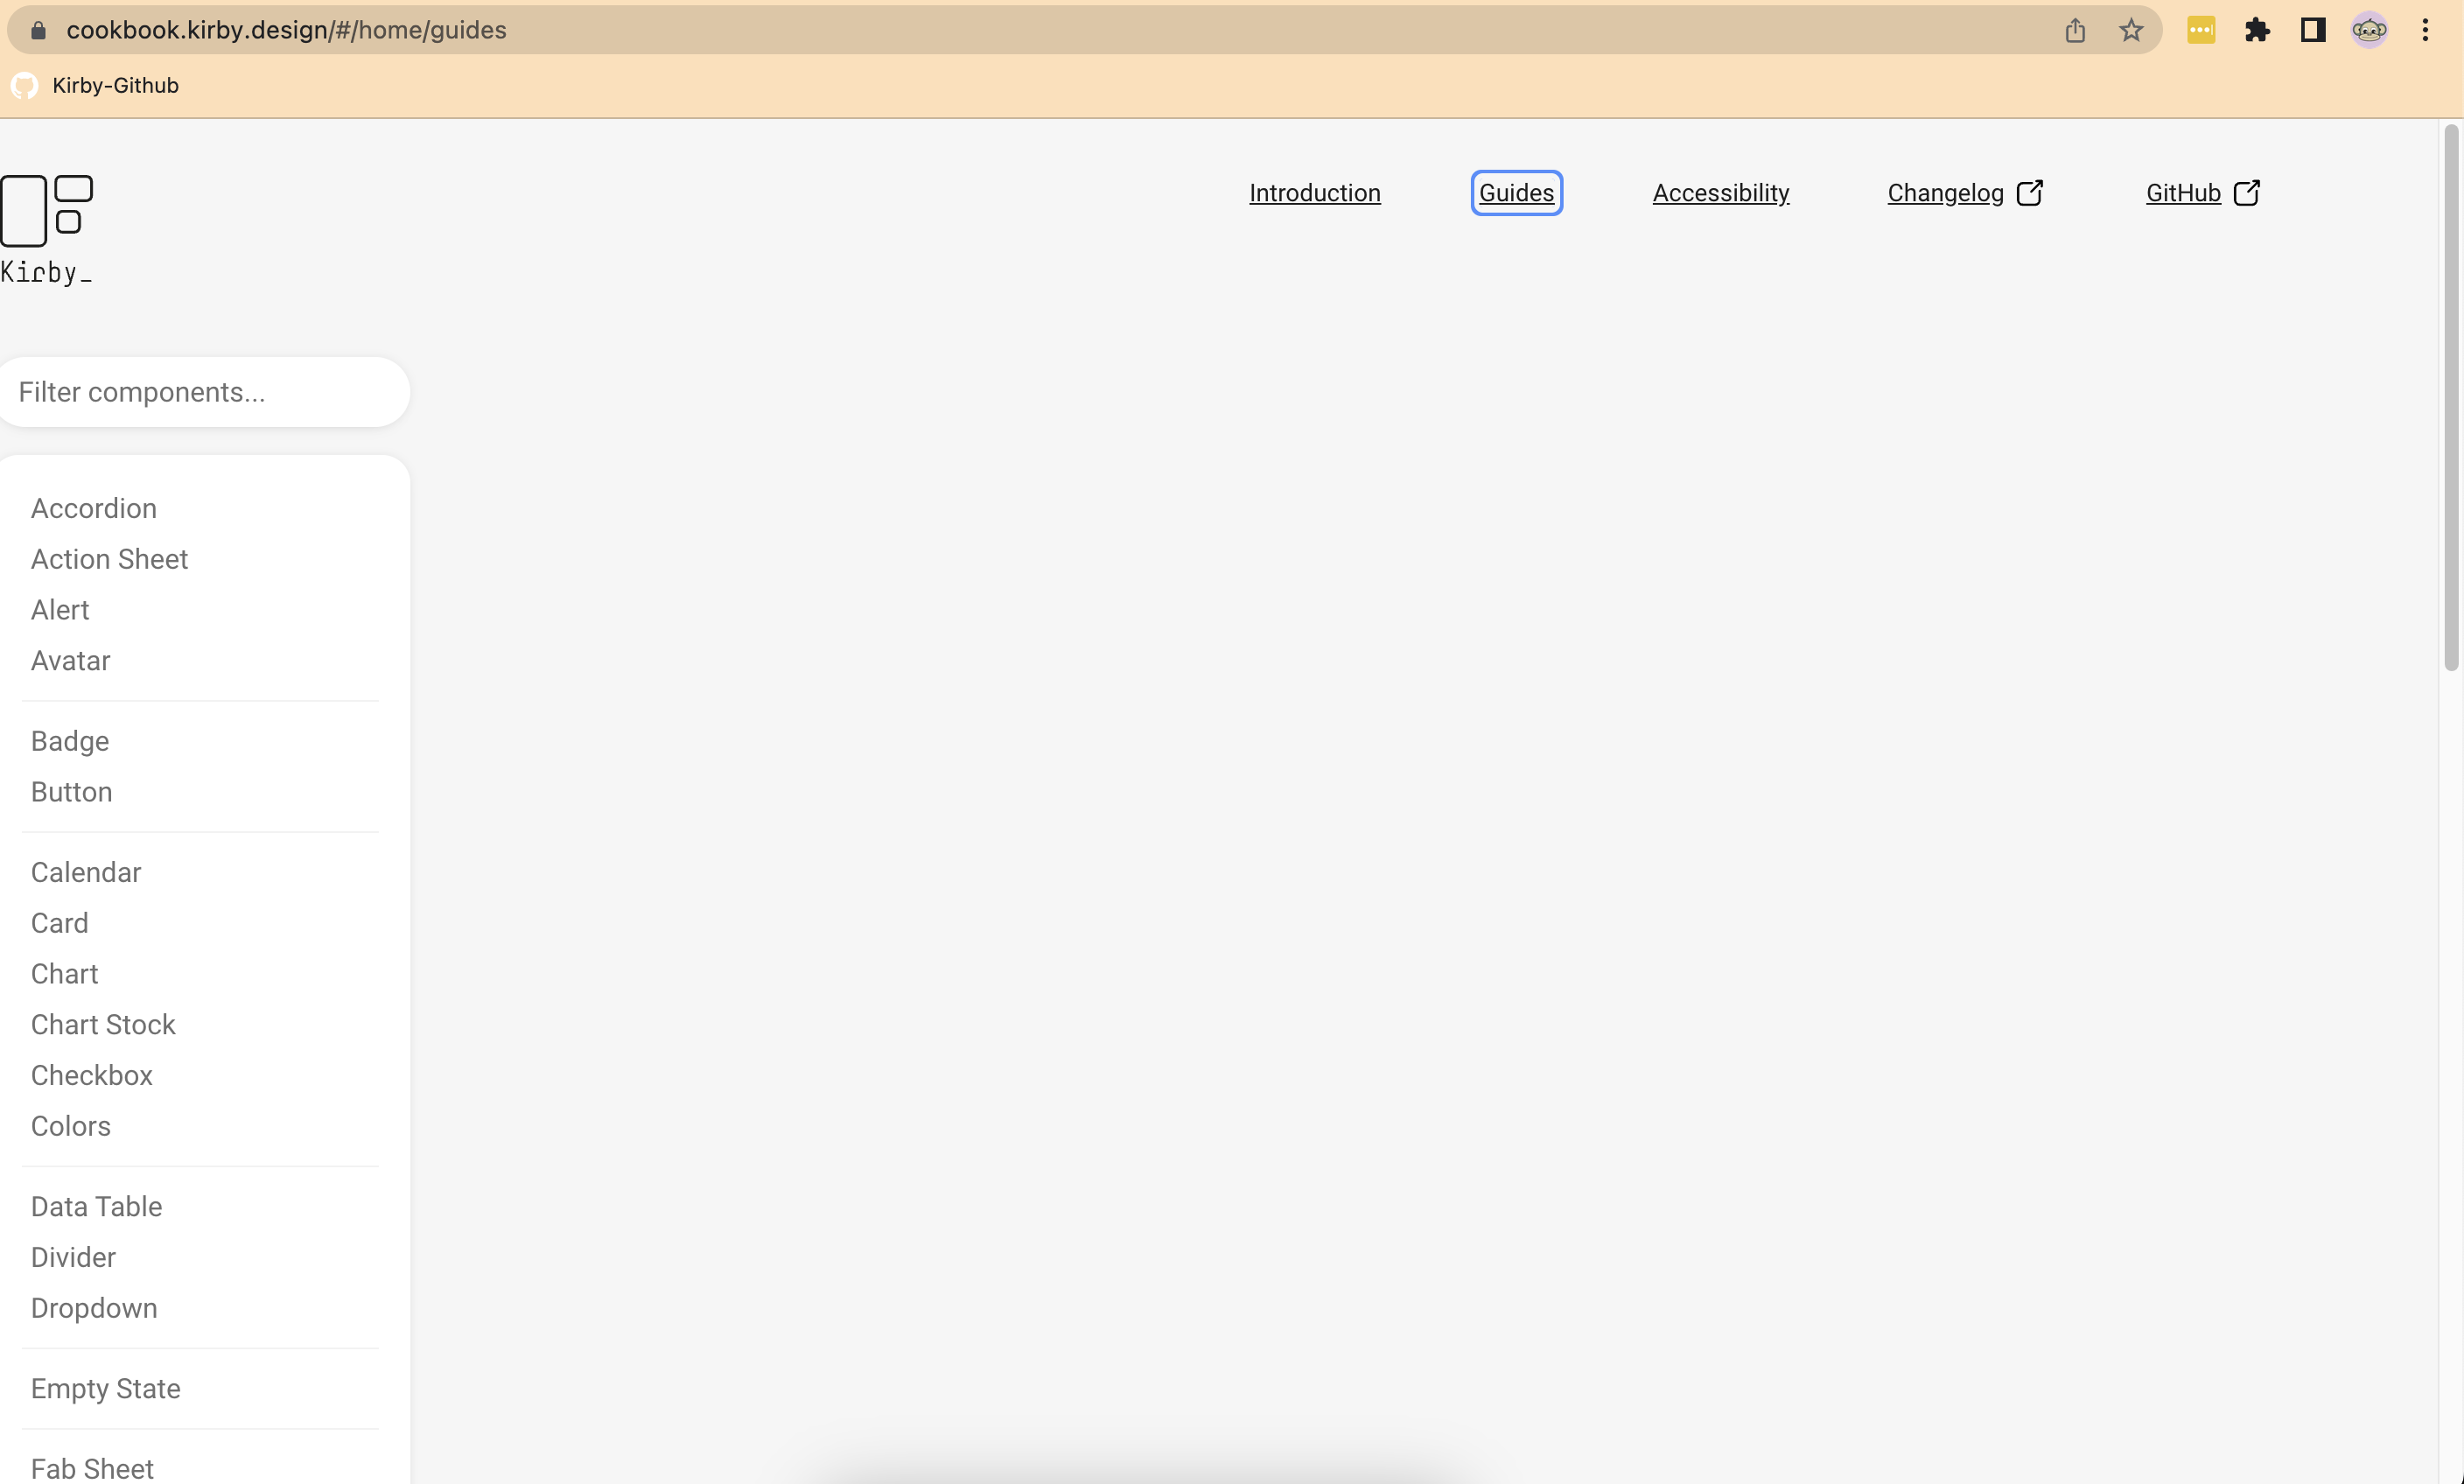Open the Dropdown component page
Screen dimensions: 2464x1484
point(94,1307)
